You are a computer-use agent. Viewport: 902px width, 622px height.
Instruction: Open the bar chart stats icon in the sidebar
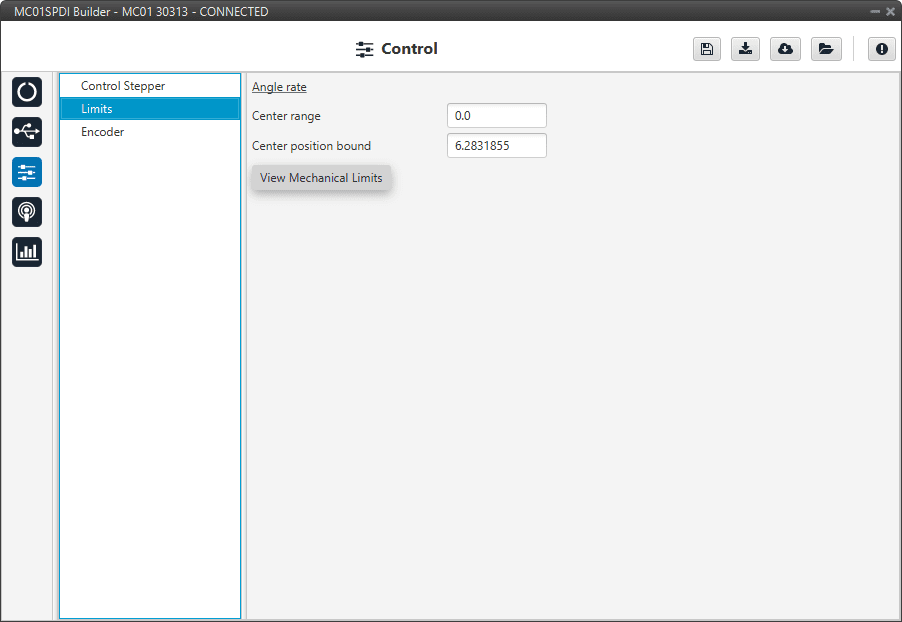click(27, 252)
